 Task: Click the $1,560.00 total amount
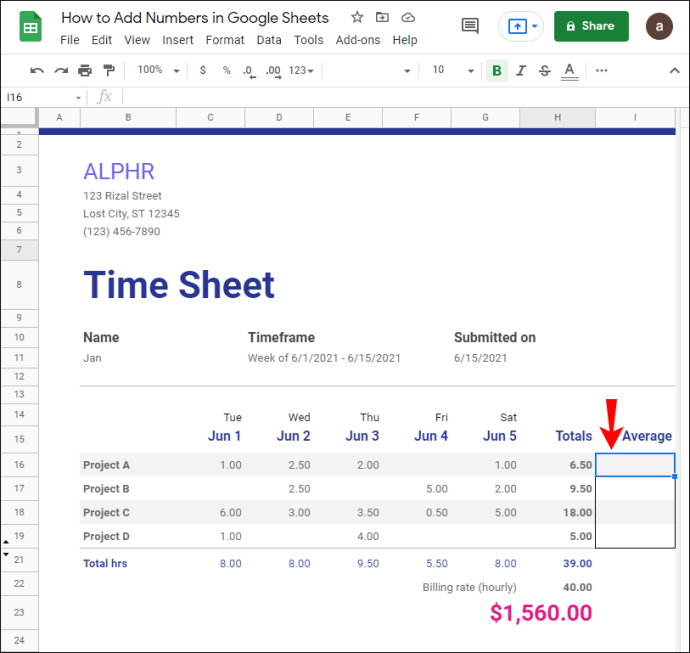point(541,613)
